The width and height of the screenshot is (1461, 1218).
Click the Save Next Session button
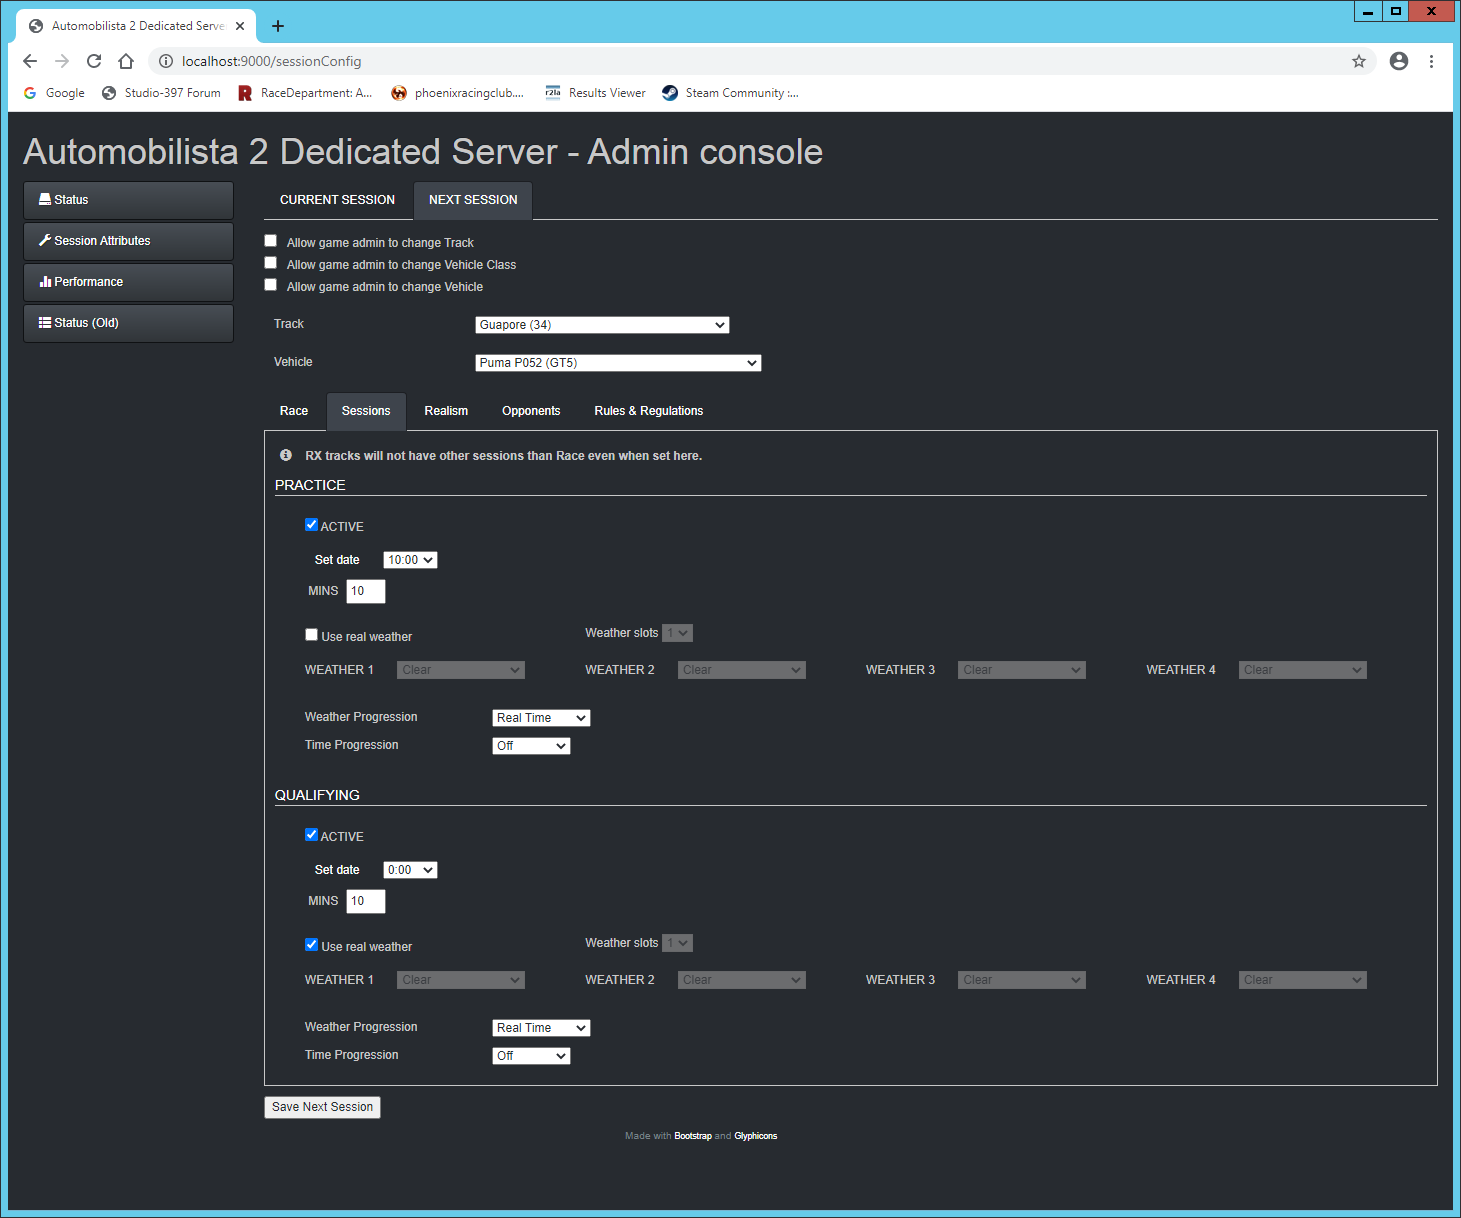322,1107
